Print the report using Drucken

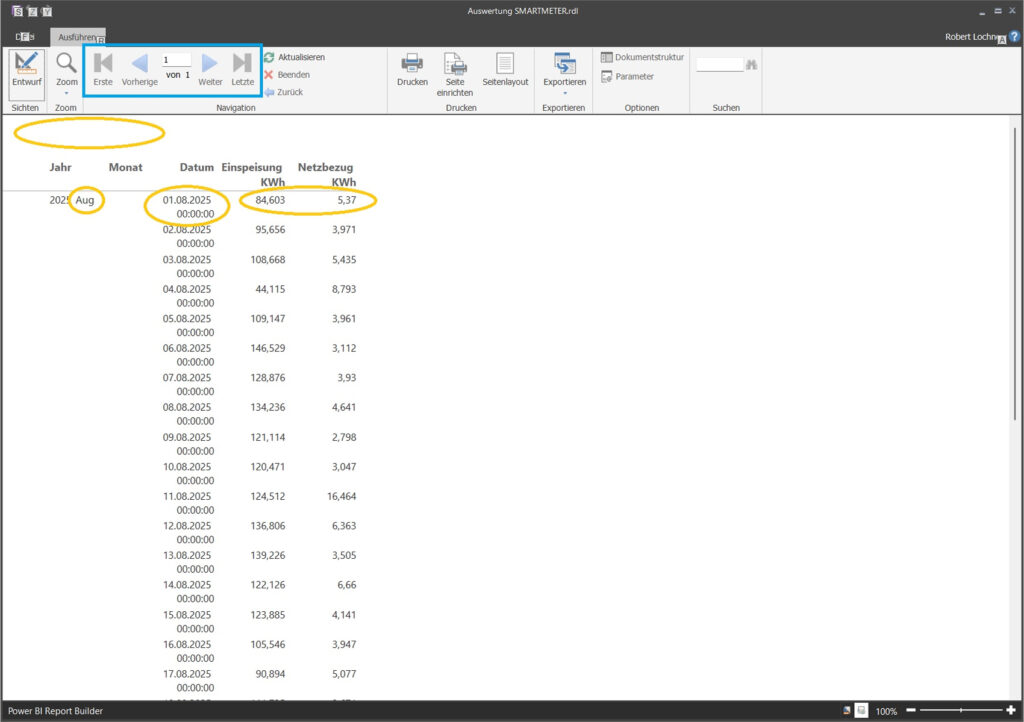pyautogui.click(x=412, y=69)
